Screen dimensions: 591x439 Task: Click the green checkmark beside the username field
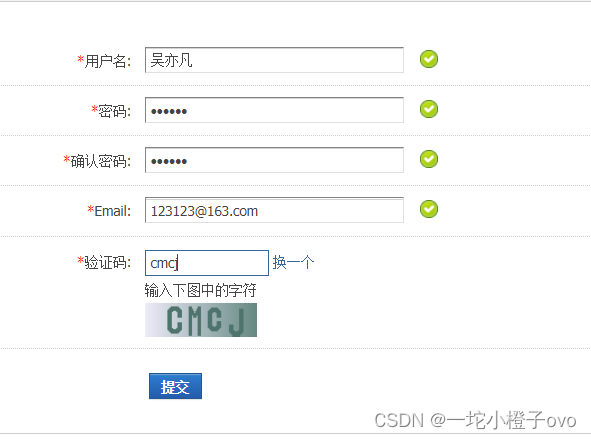(429, 59)
